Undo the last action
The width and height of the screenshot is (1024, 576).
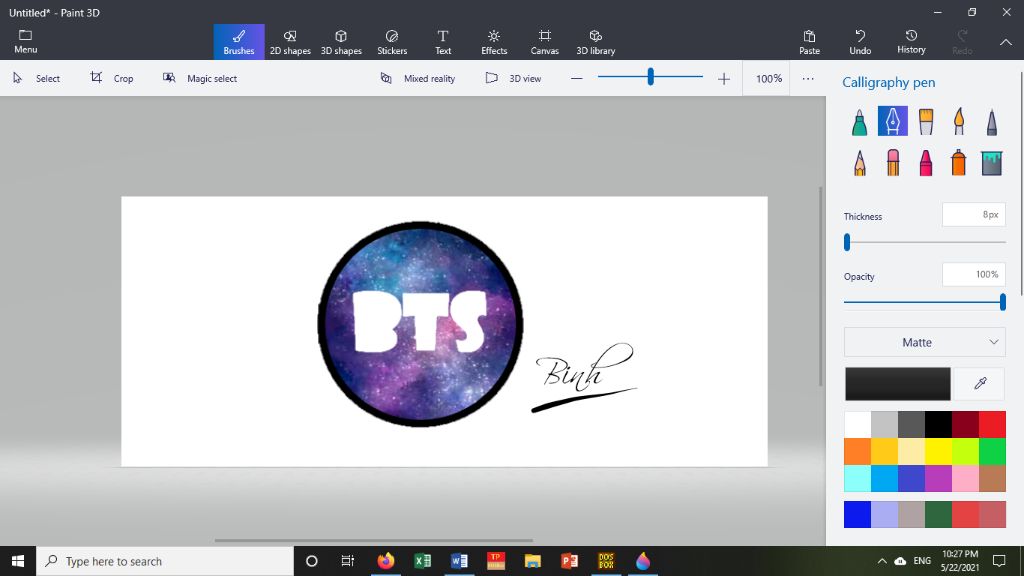coord(860,42)
